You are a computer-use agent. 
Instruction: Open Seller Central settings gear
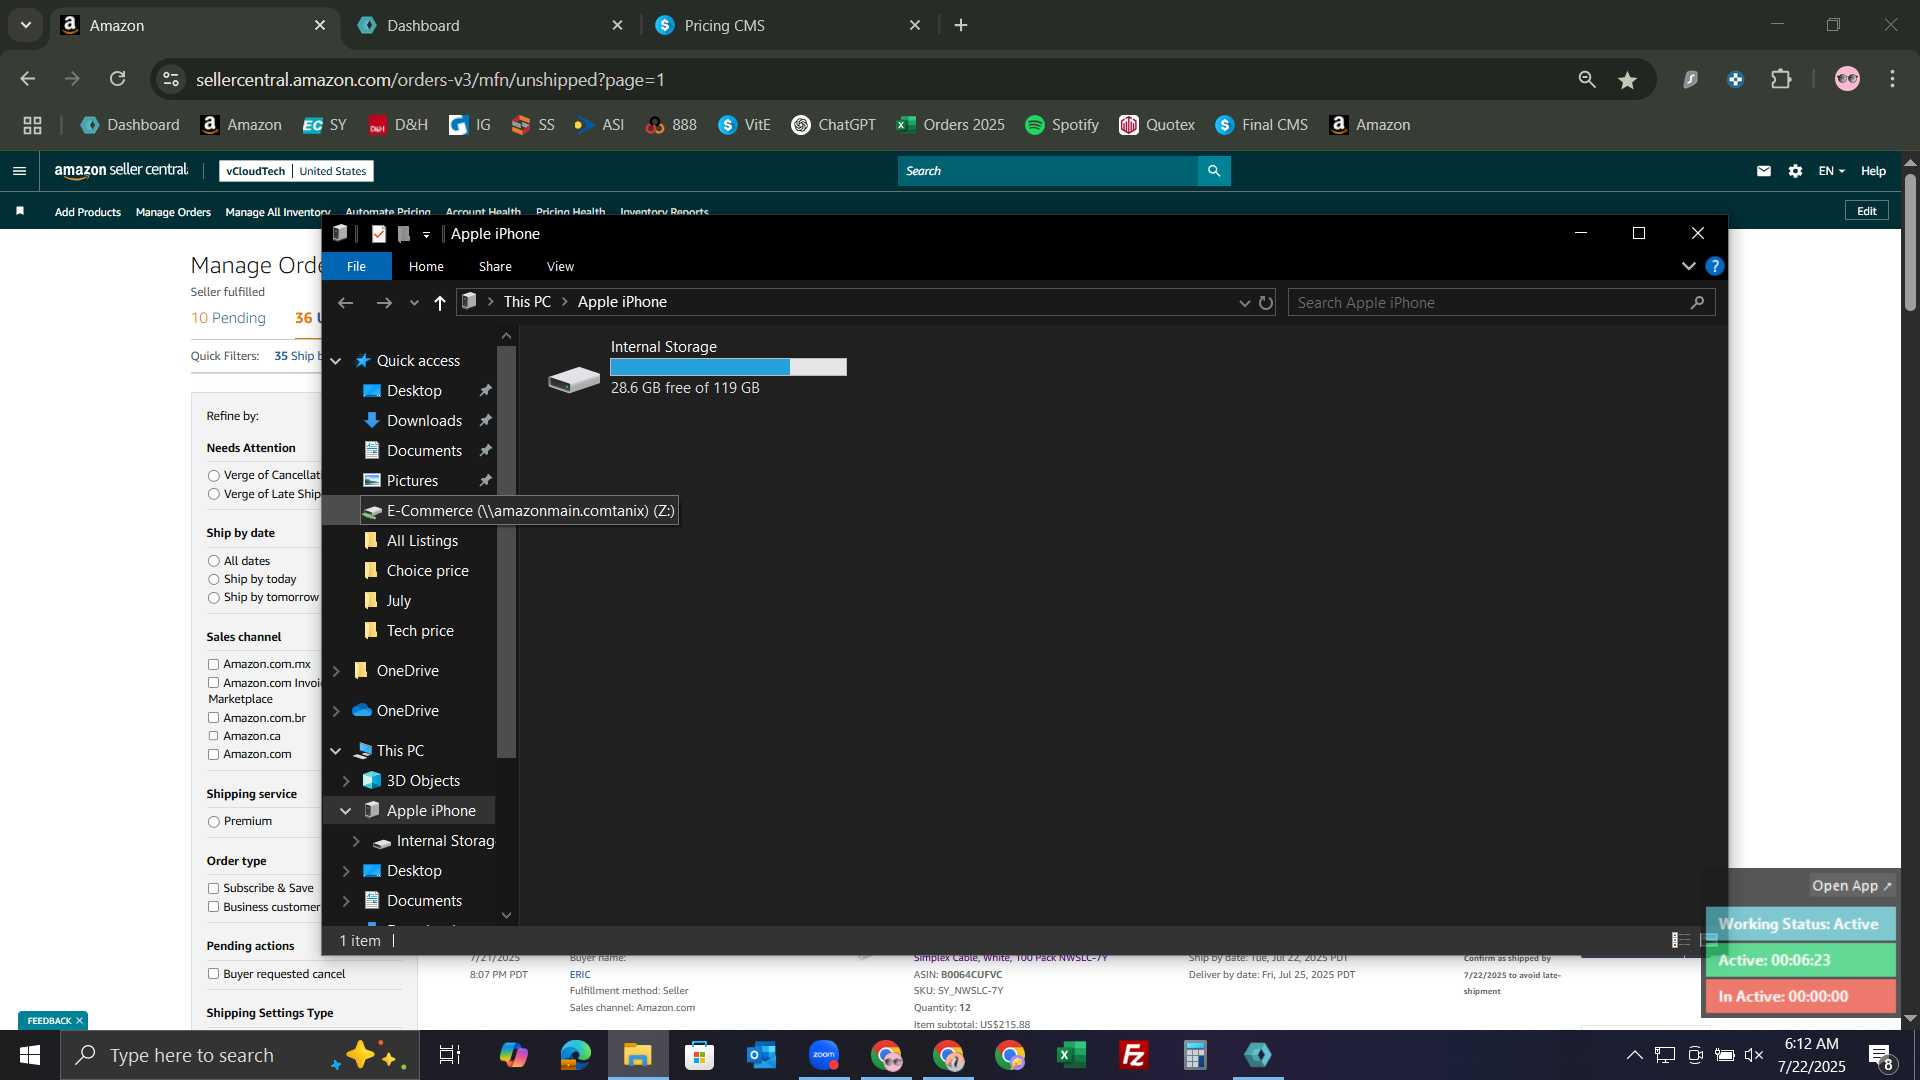click(x=1796, y=171)
